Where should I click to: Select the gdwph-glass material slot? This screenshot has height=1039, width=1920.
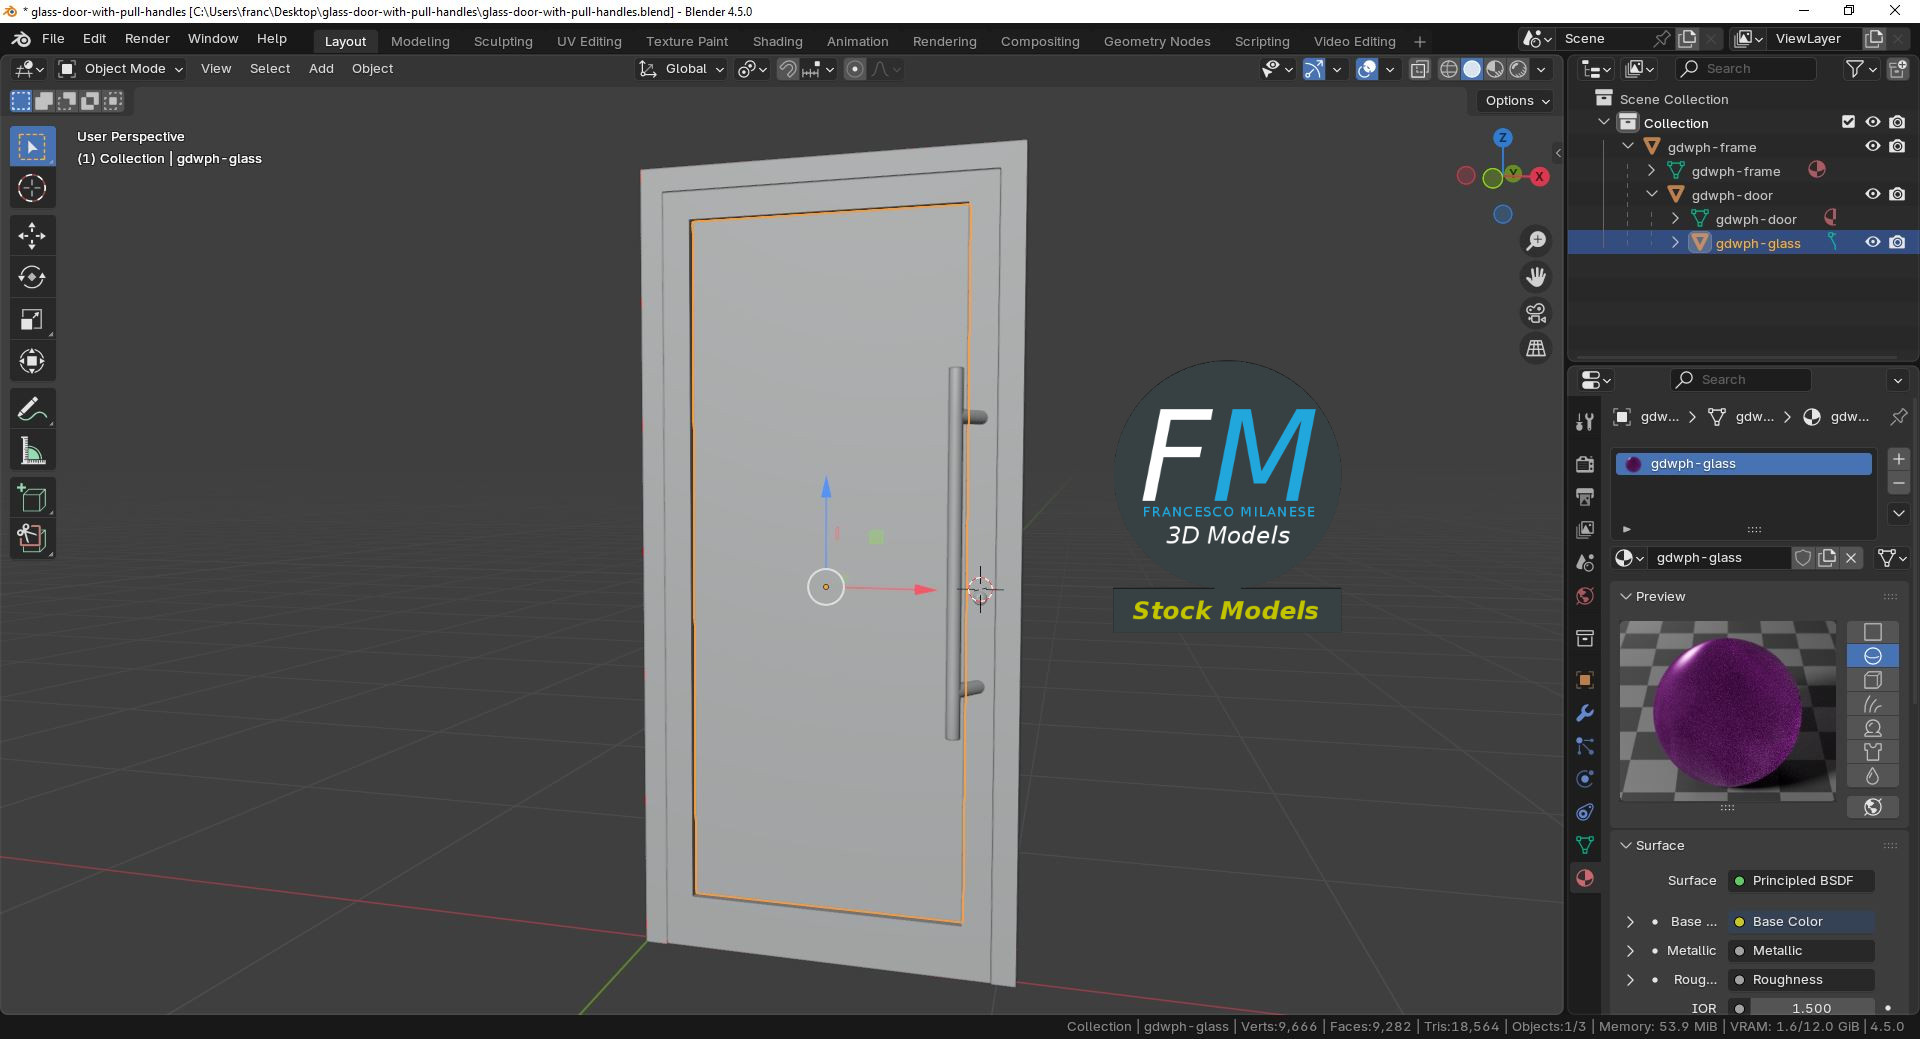pos(1743,464)
